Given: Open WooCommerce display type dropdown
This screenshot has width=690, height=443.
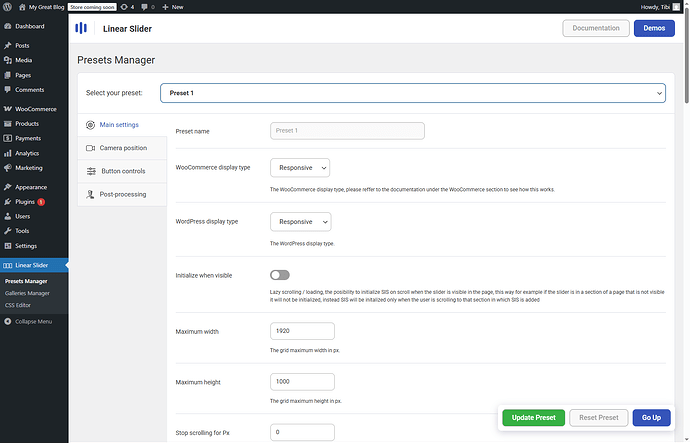Looking at the screenshot, I should coord(300,168).
